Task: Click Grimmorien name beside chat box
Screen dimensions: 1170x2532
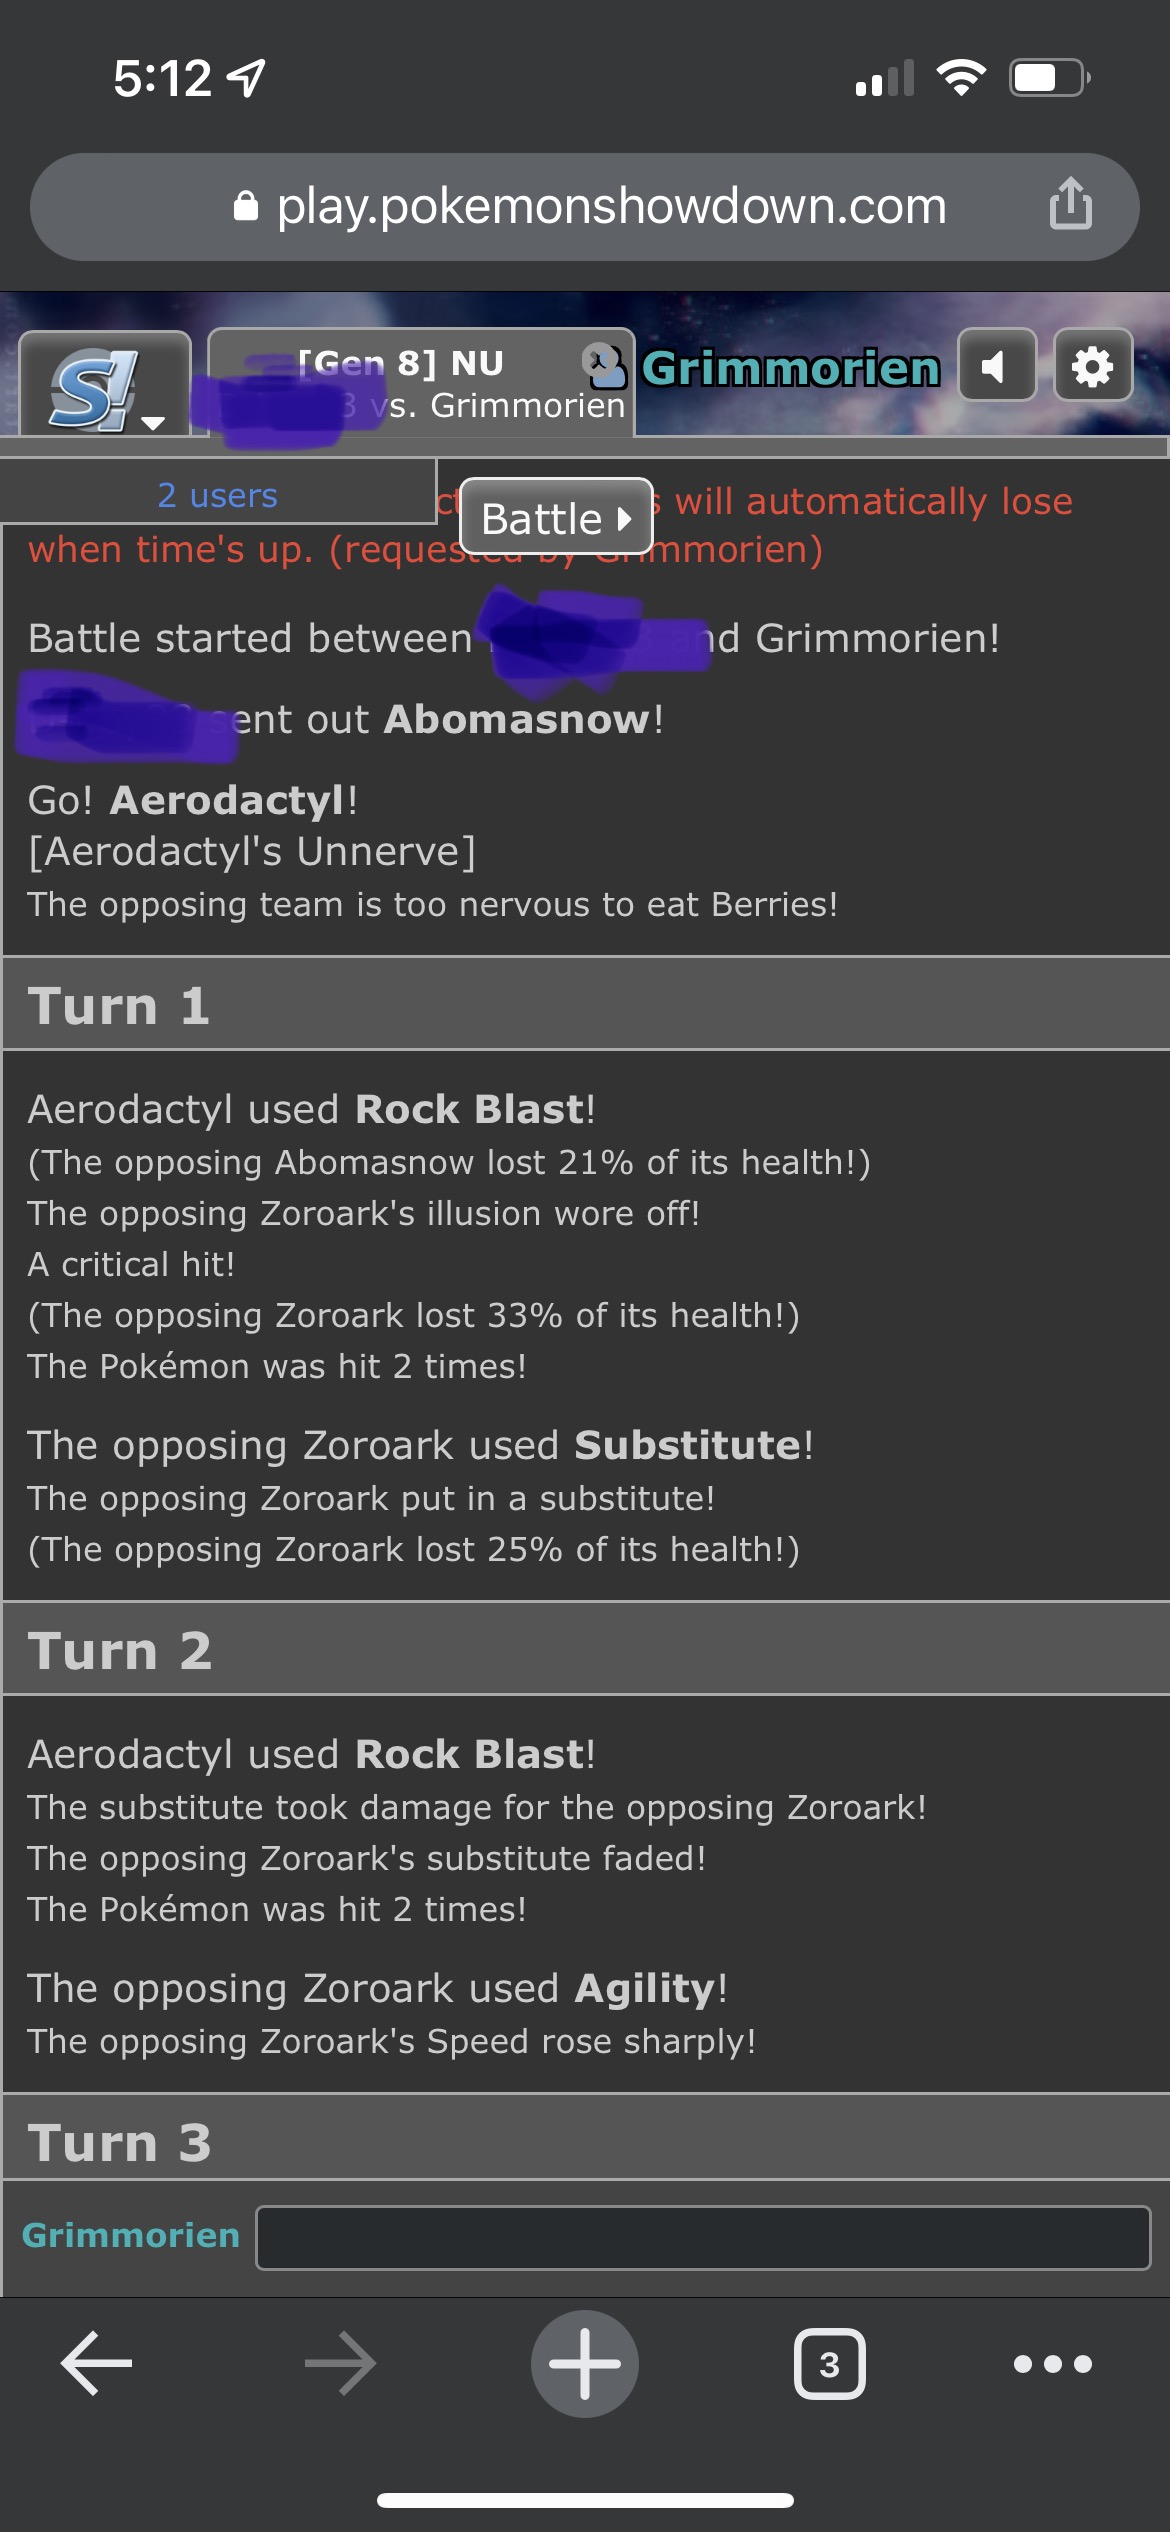Action: [x=131, y=2235]
